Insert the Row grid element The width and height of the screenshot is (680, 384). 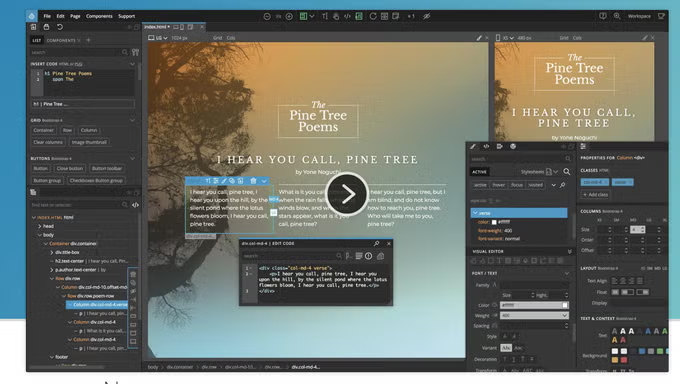click(67, 130)
